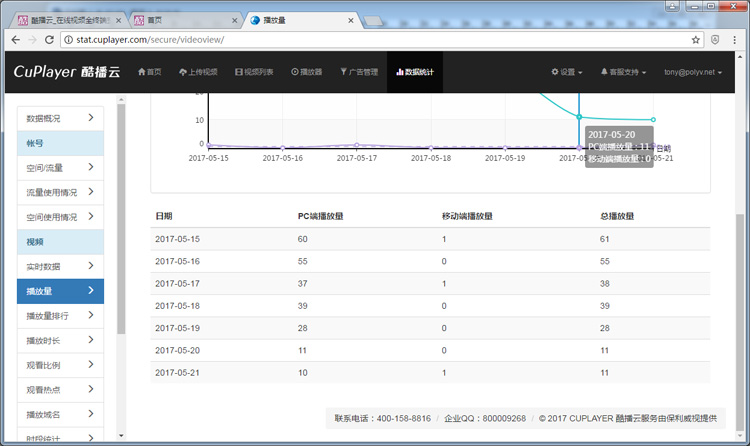Open 播放量排行 in sidebar
The width and height of the screenshot is (750, 446).
click(61, 315)
